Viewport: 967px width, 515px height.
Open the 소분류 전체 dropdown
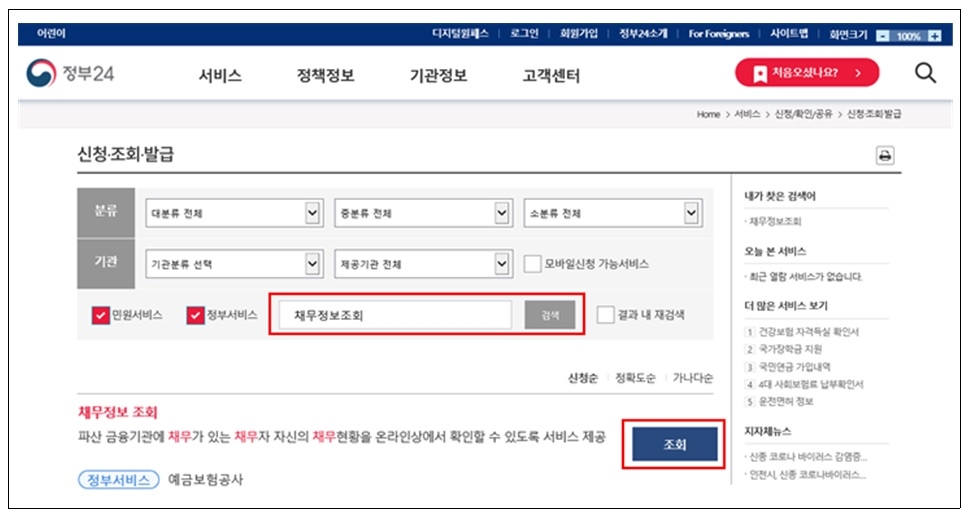[x=612, y=213]
